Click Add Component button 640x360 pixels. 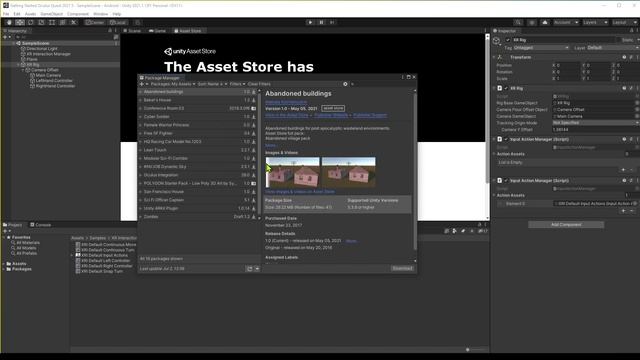point(566,224)
